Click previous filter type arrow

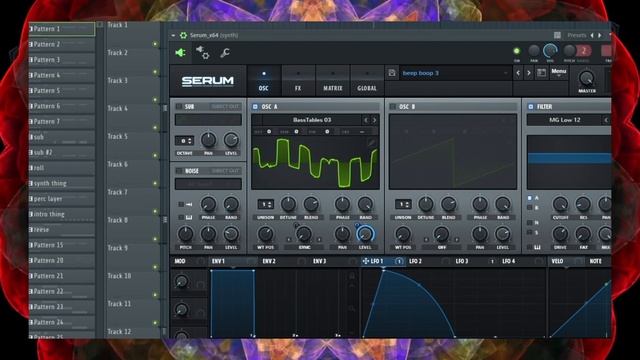pos(606,120)
